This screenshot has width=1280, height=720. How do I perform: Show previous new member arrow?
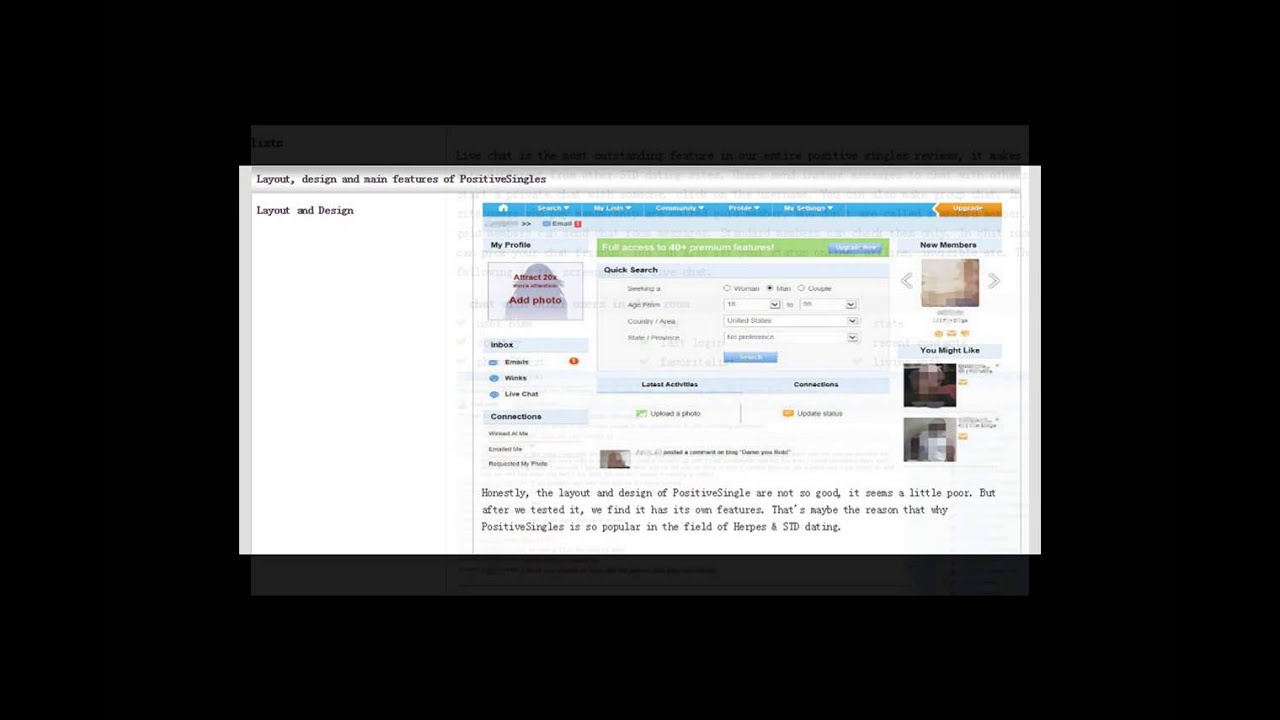[906, 281]
